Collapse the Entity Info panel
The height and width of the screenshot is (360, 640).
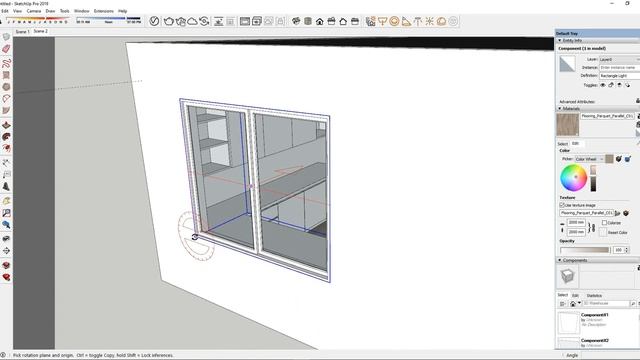pos(560,40)
